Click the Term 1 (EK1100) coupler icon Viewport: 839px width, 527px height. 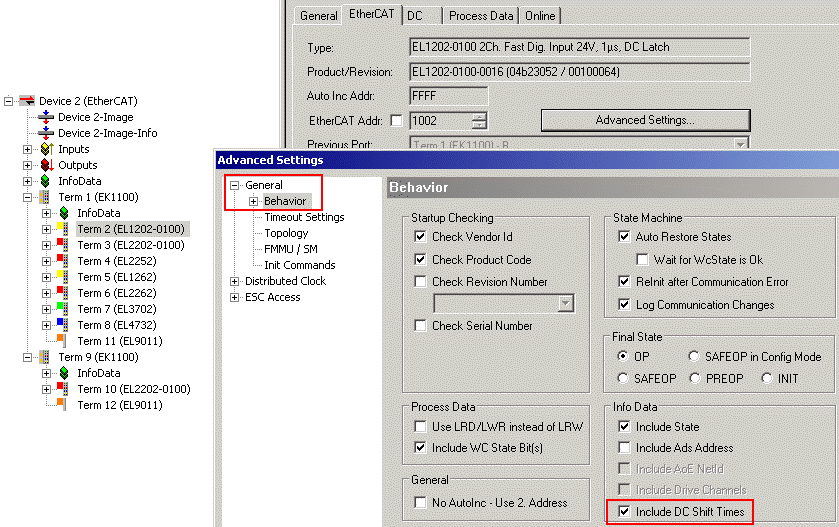(x=45, y=197)
